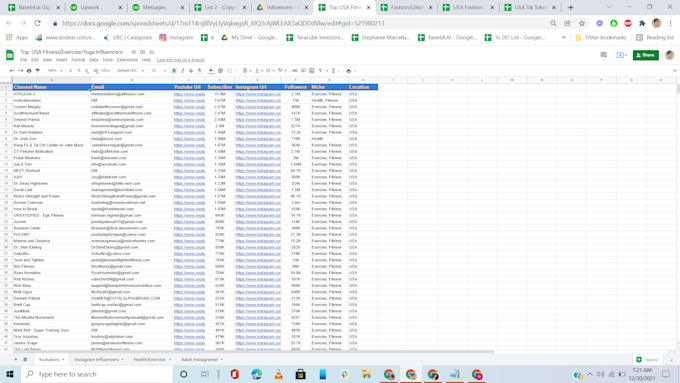Screen dimensions: 680x383
Task: Open the Windows Start menu
Action: coord(10,374)
